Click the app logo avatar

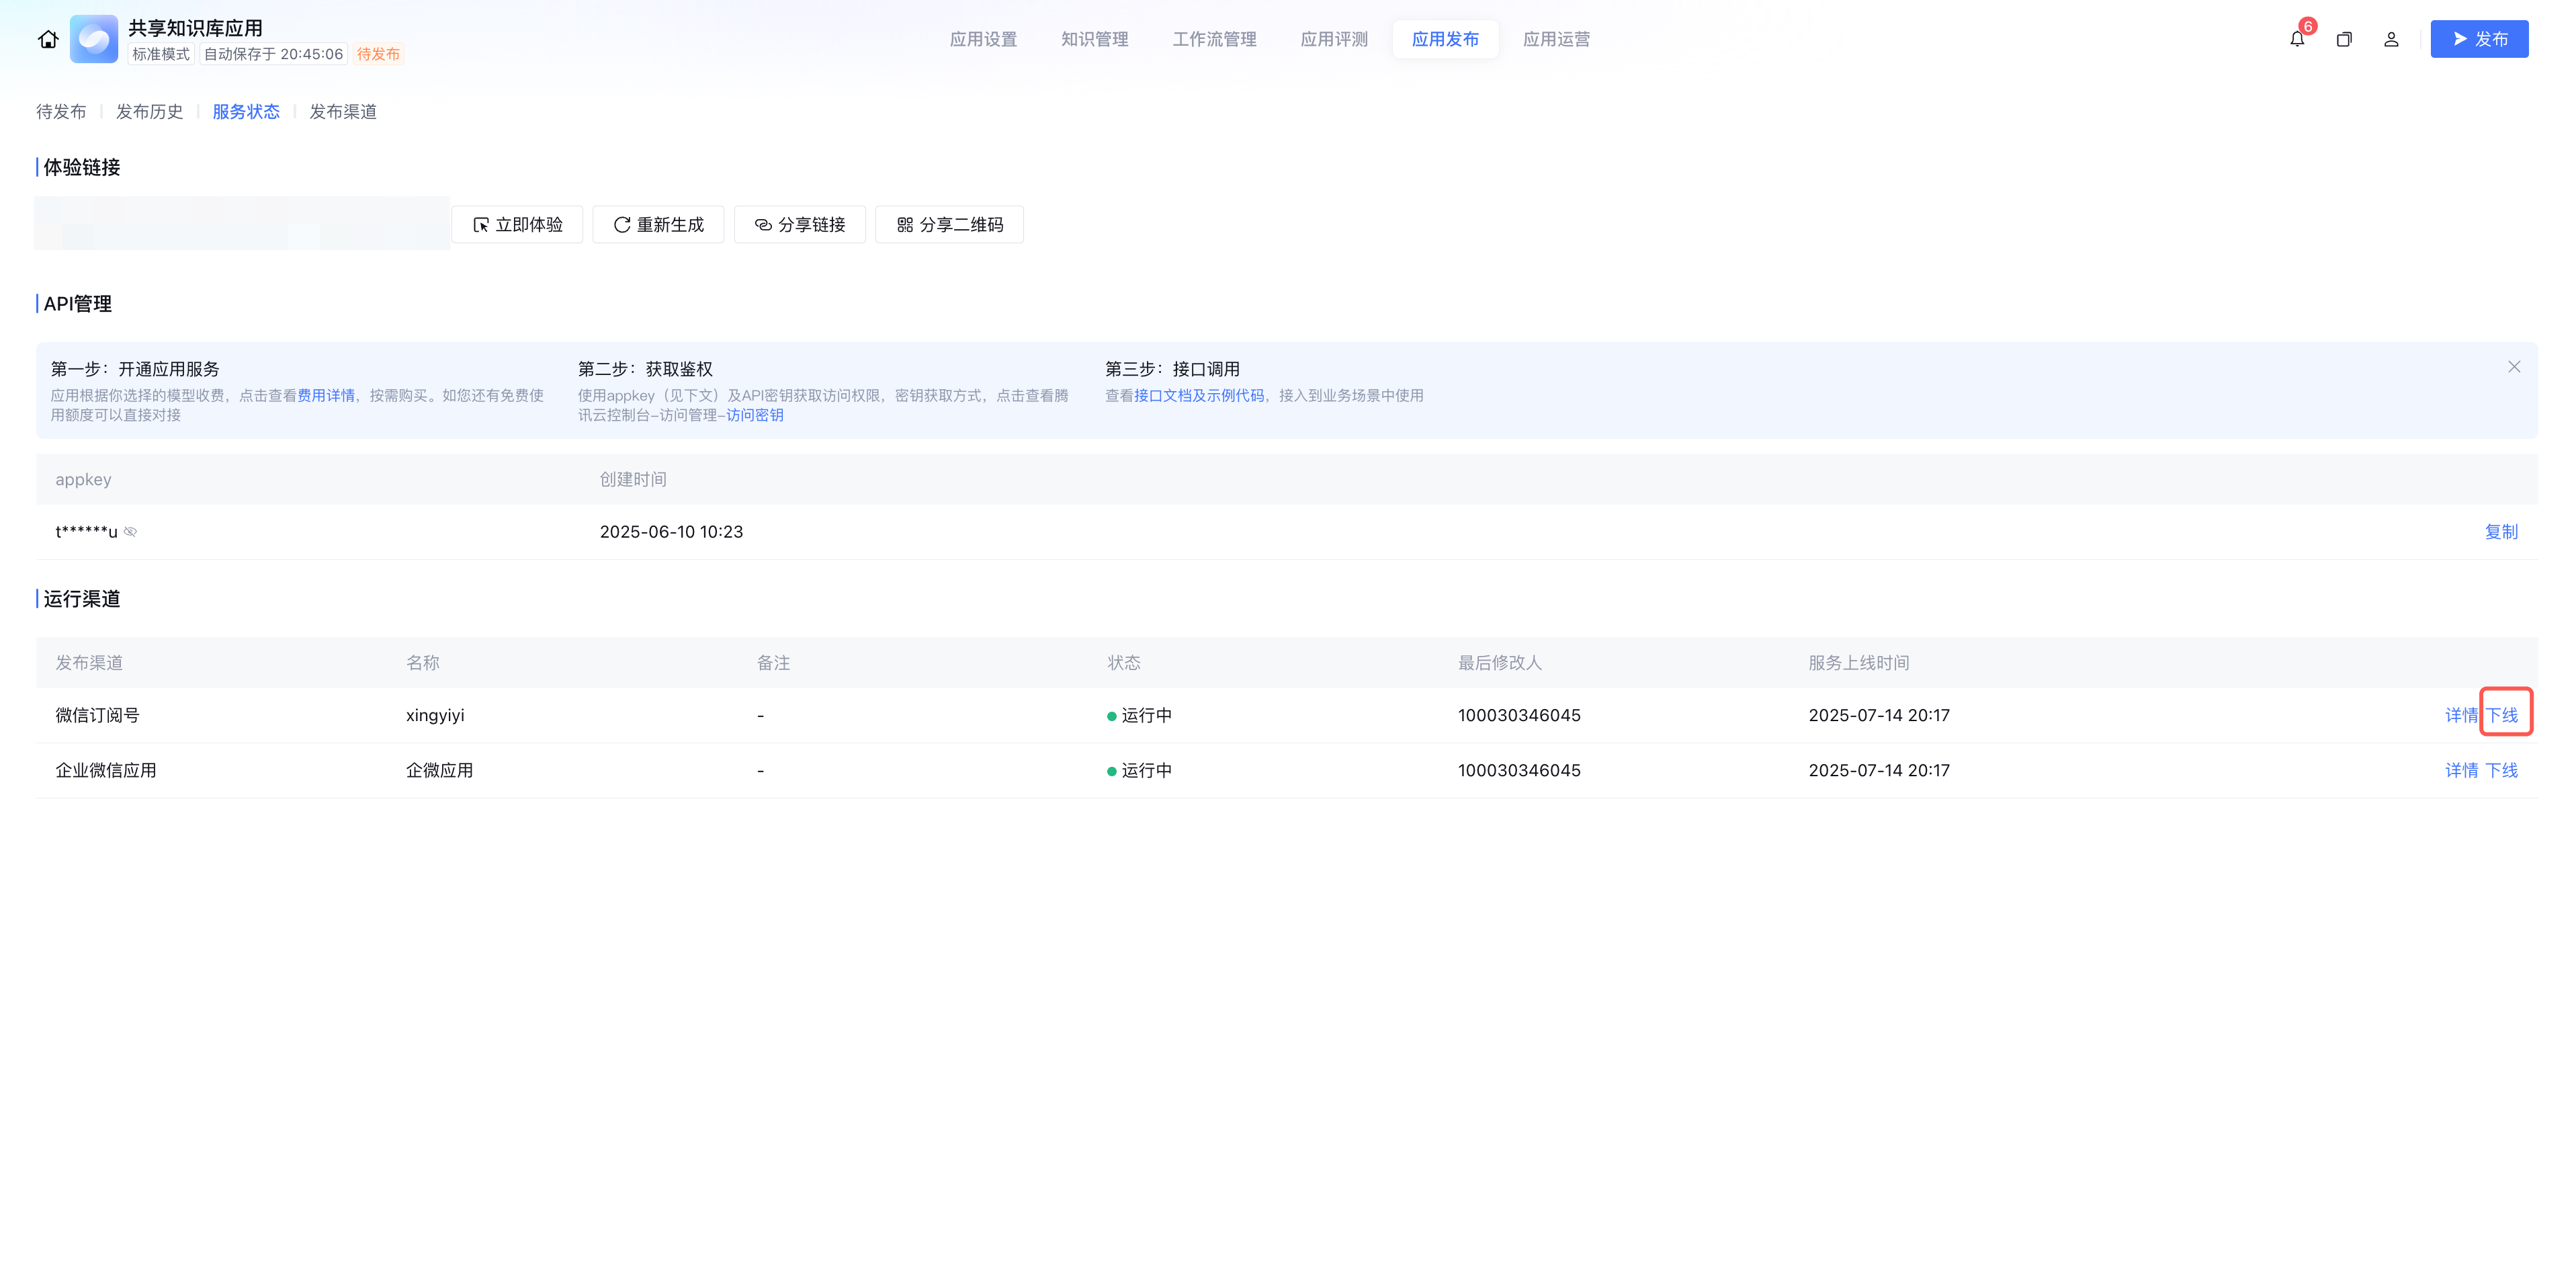click(94, 39)
